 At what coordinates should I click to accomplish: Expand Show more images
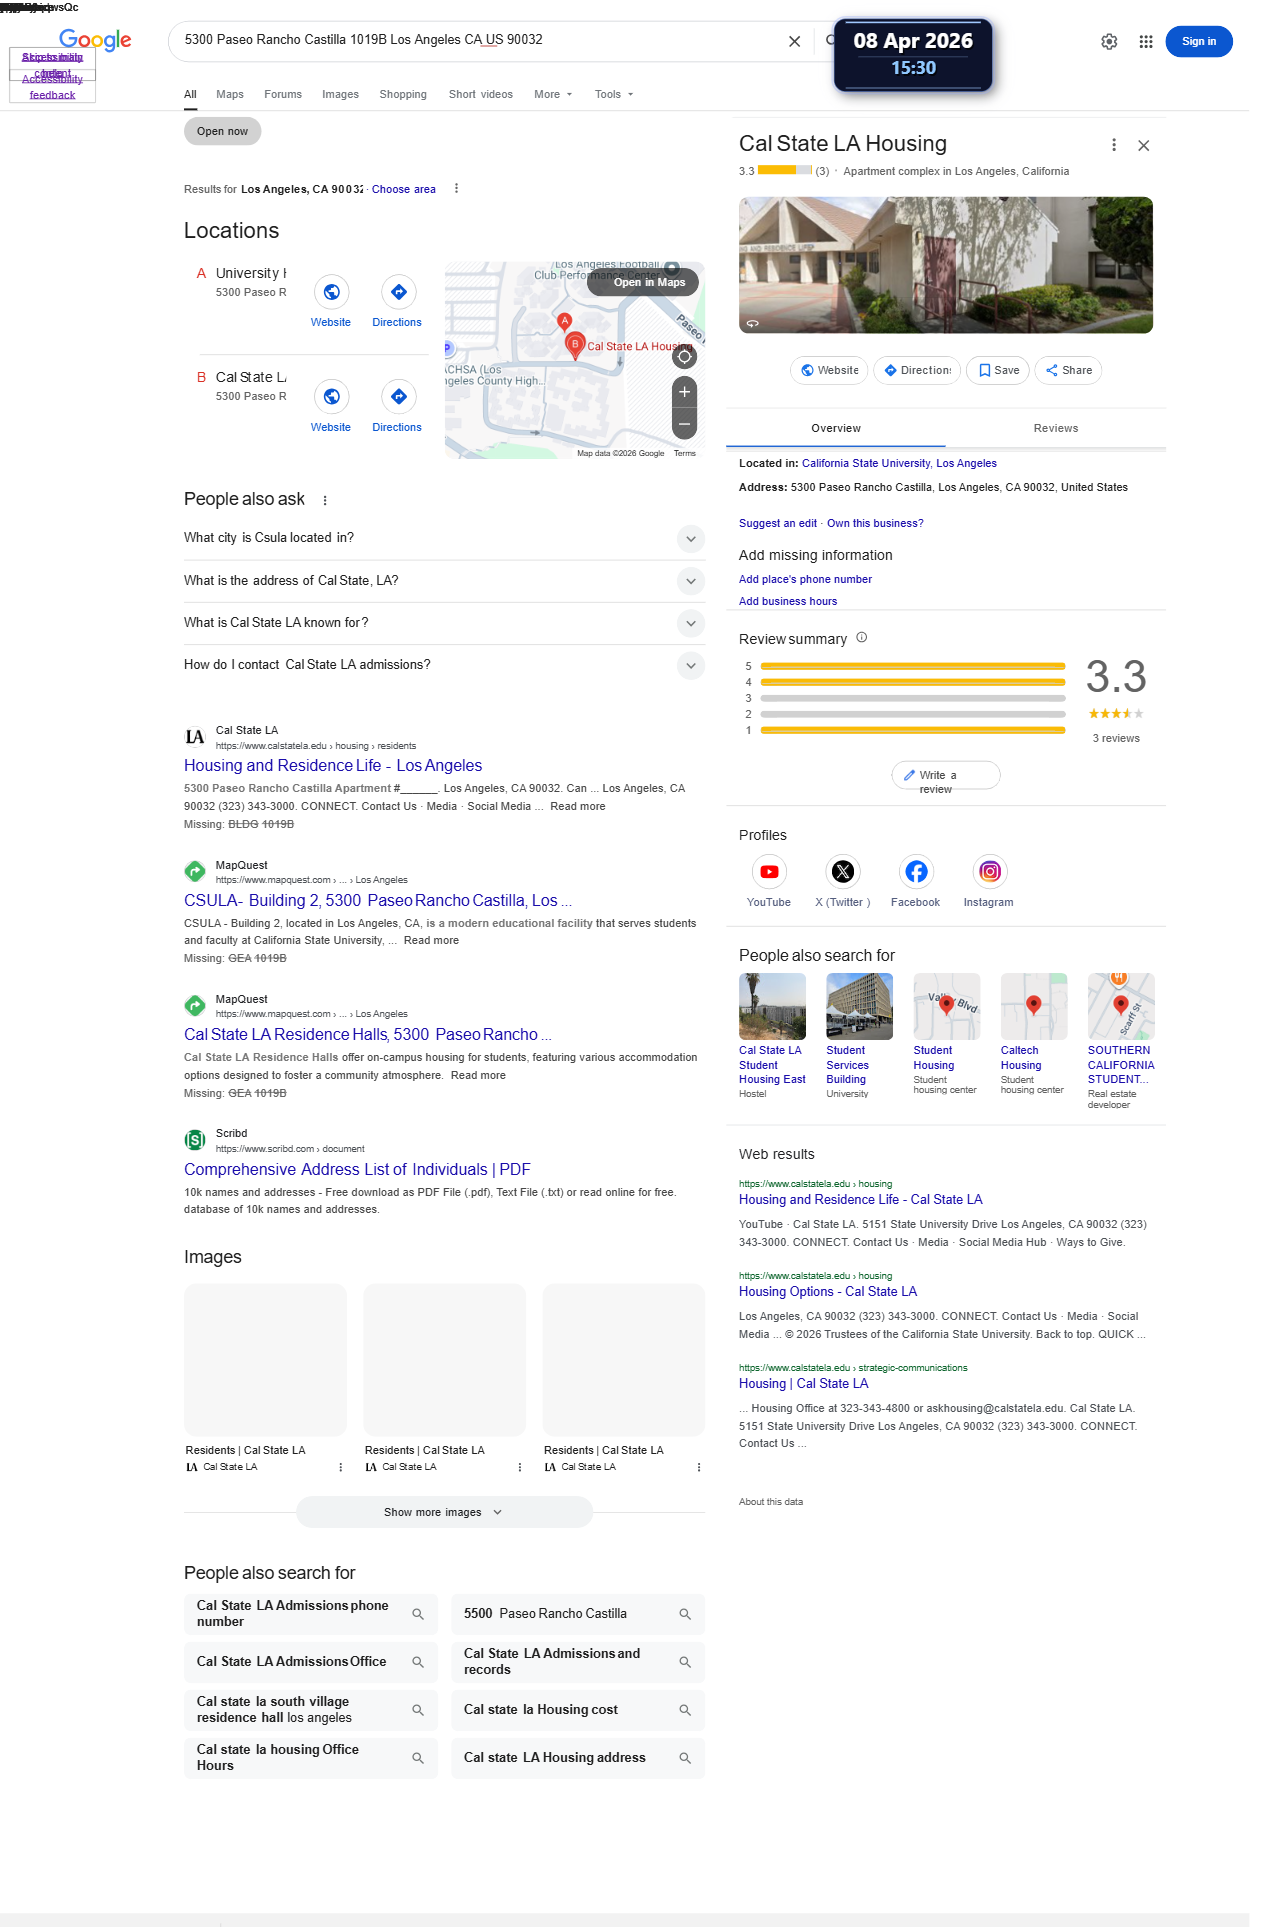[444, 1512]
